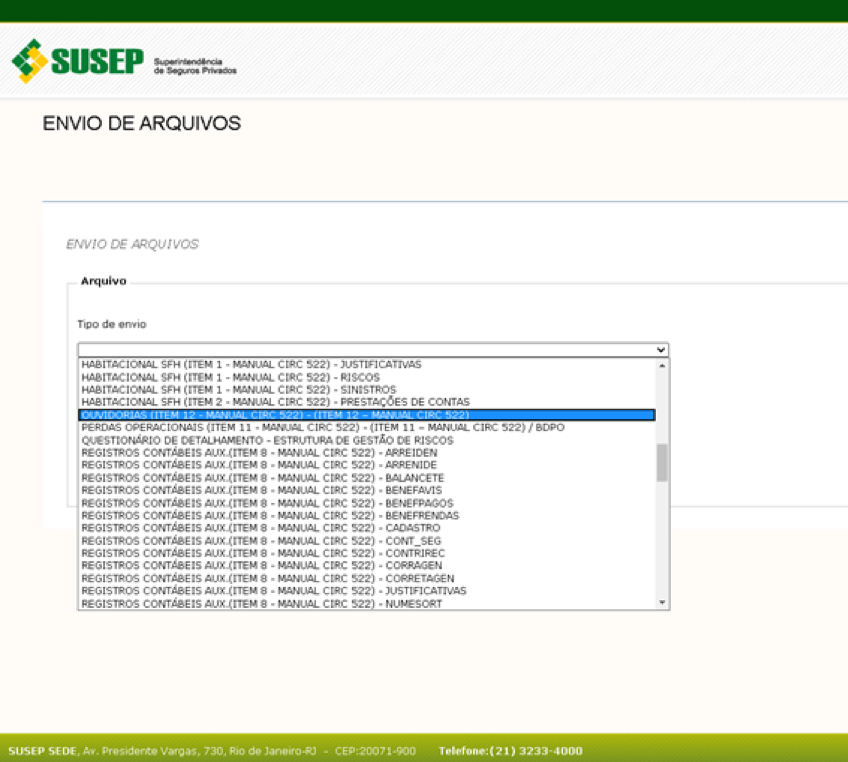Click the SUSEP diamond logo icon
The height and width of the screenshot is (762, 848).
point(30,61)
